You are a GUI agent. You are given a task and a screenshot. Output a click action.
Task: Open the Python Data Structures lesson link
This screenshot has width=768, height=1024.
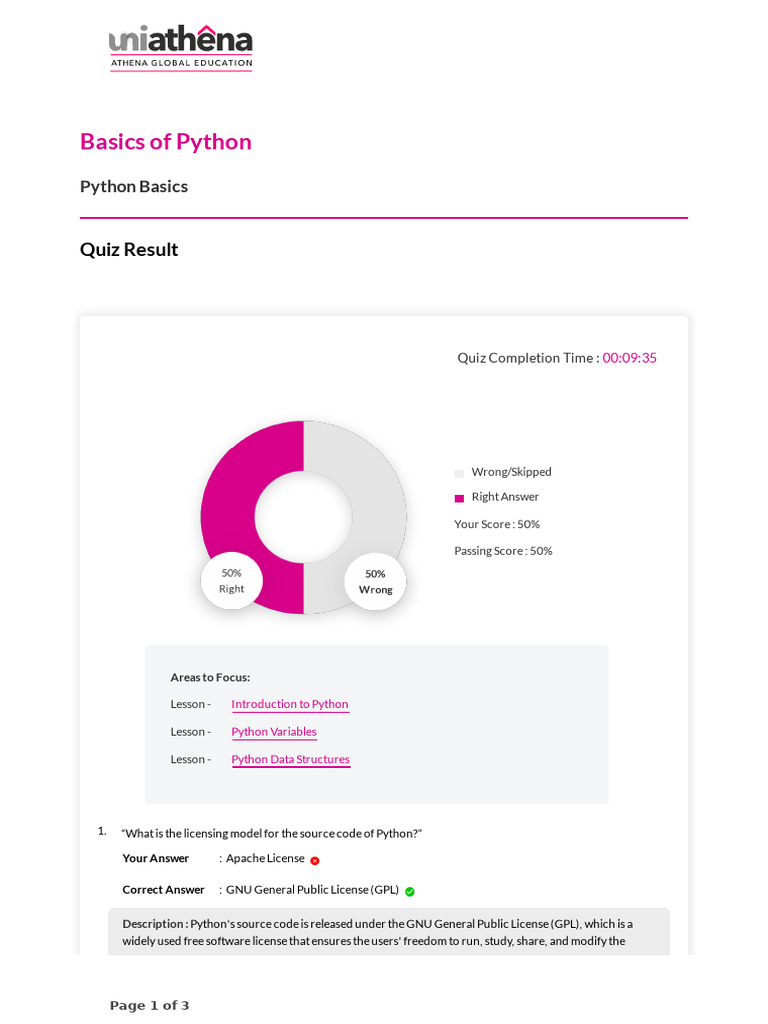click(x=291, y=760)
